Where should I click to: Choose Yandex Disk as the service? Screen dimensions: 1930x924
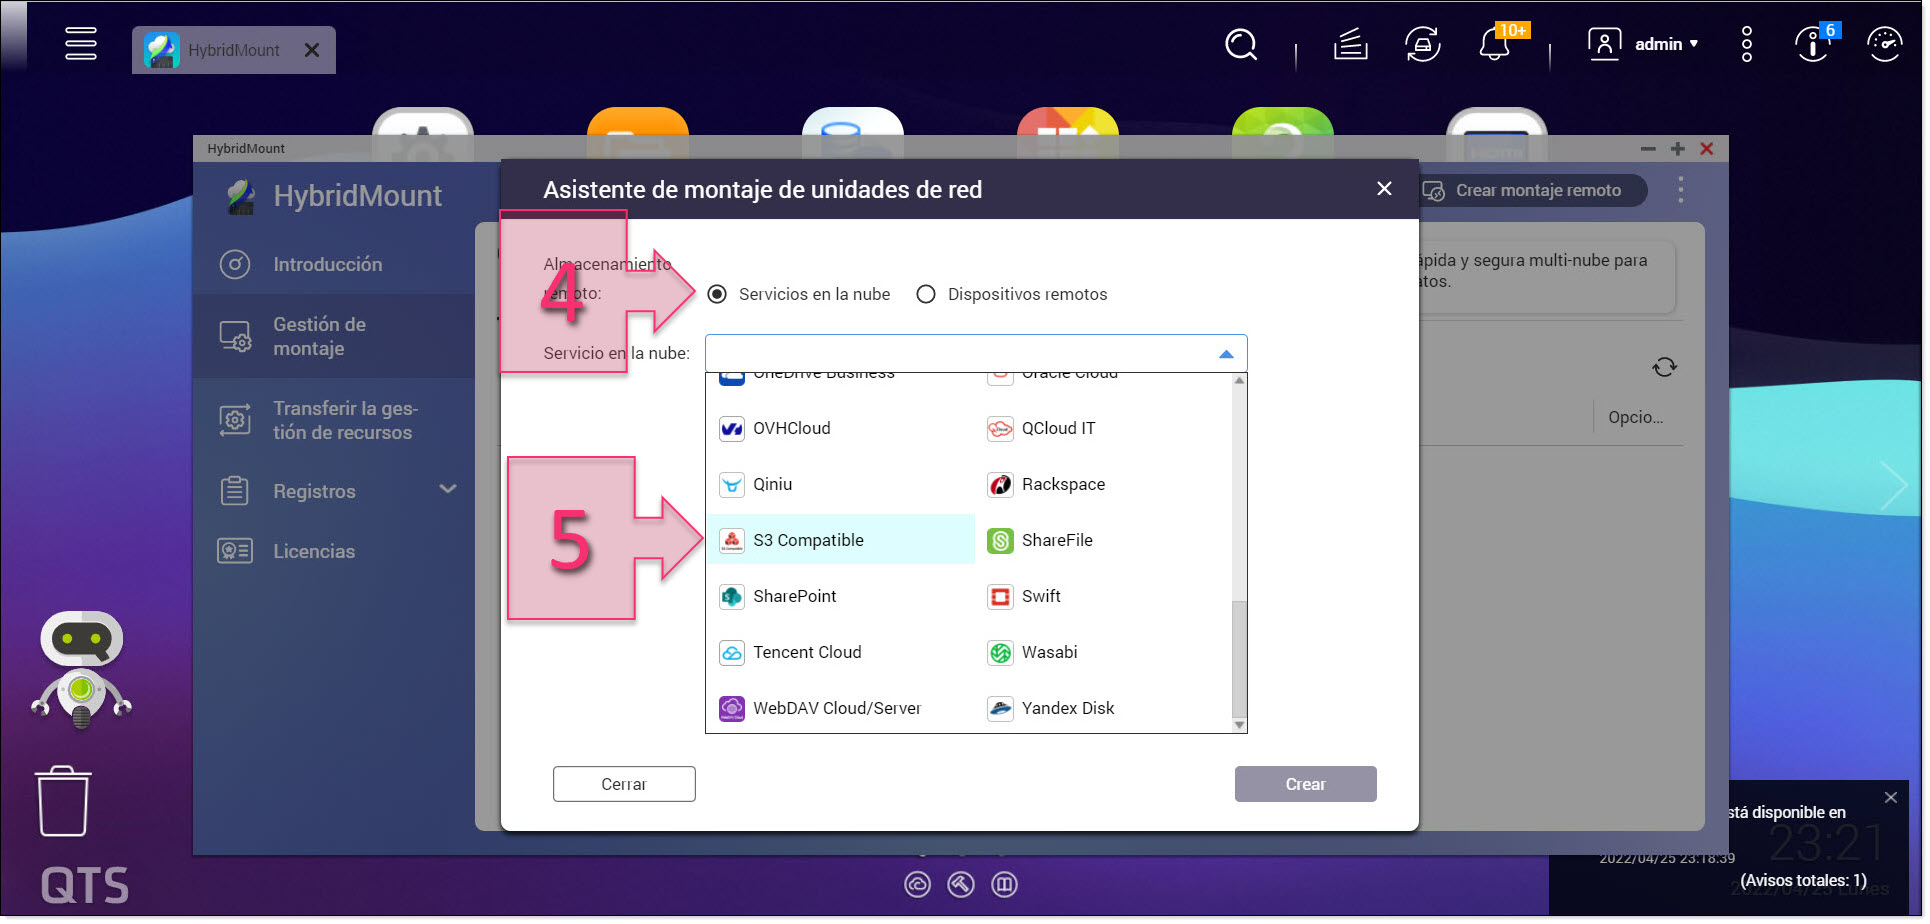(1067, 708)
